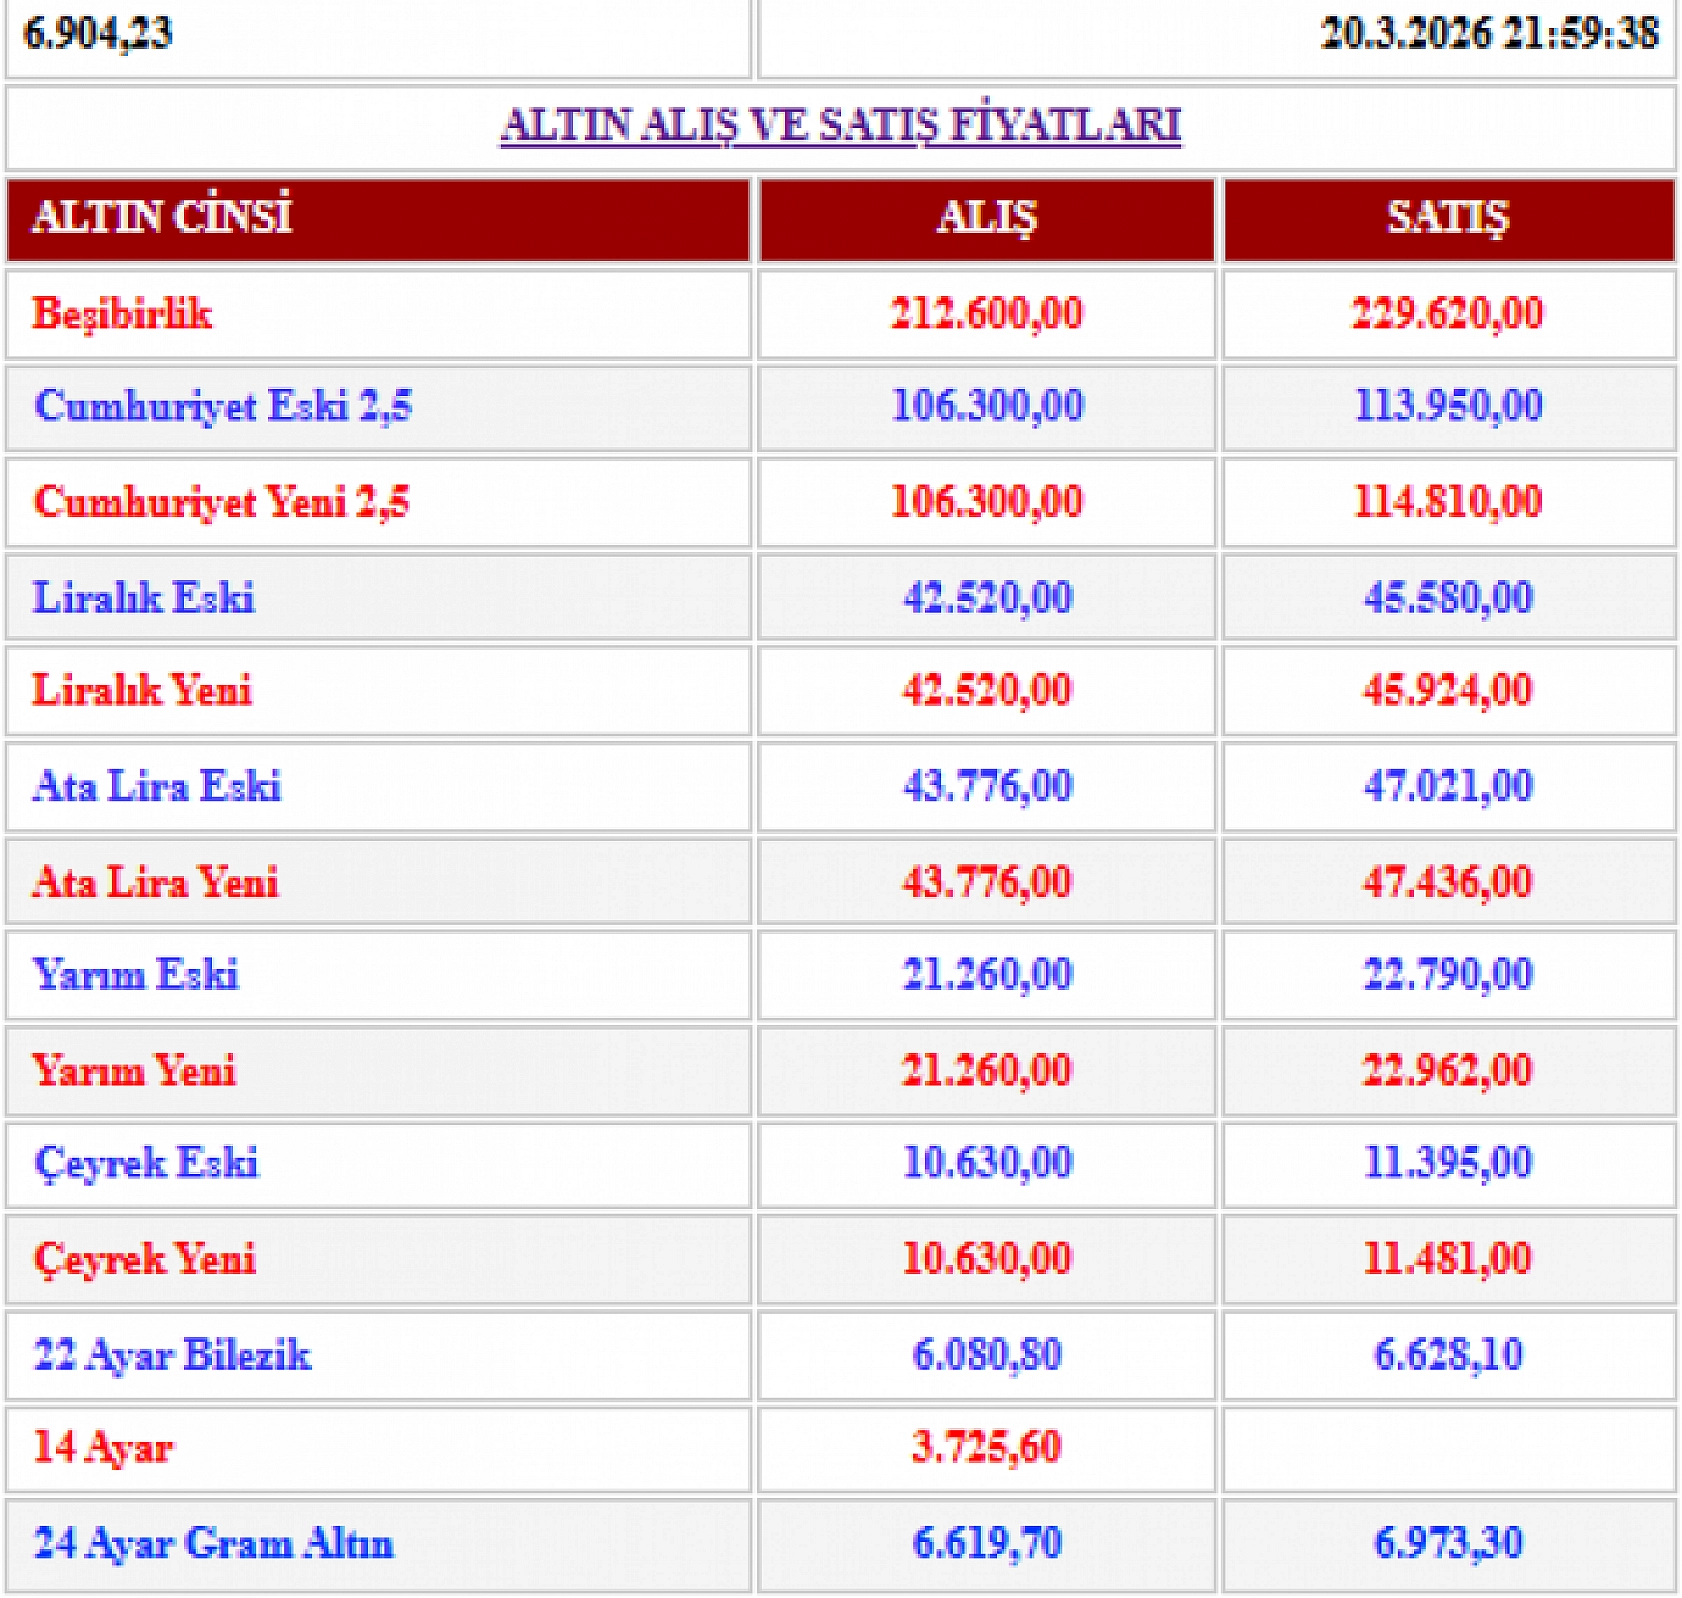Click Cumhuriyet Yeni selling price 114.810,00
Screen dimensions: 1682x1598
[x=1448, y=501]
